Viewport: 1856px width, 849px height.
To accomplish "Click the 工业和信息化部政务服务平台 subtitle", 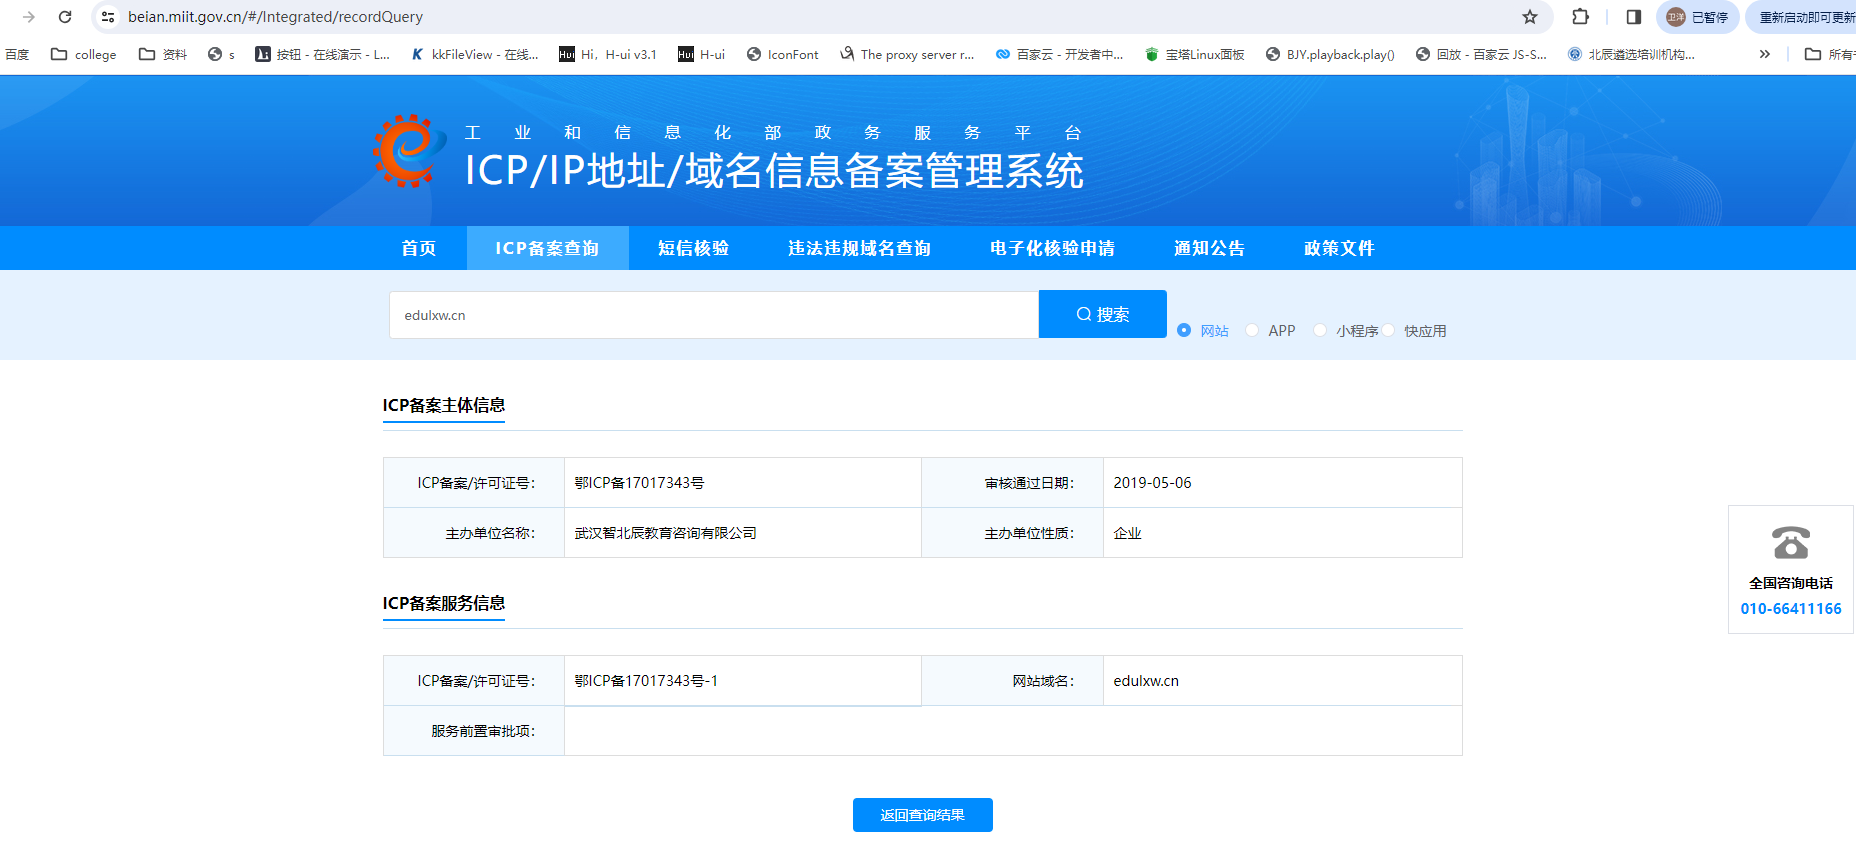I will 773,133.
